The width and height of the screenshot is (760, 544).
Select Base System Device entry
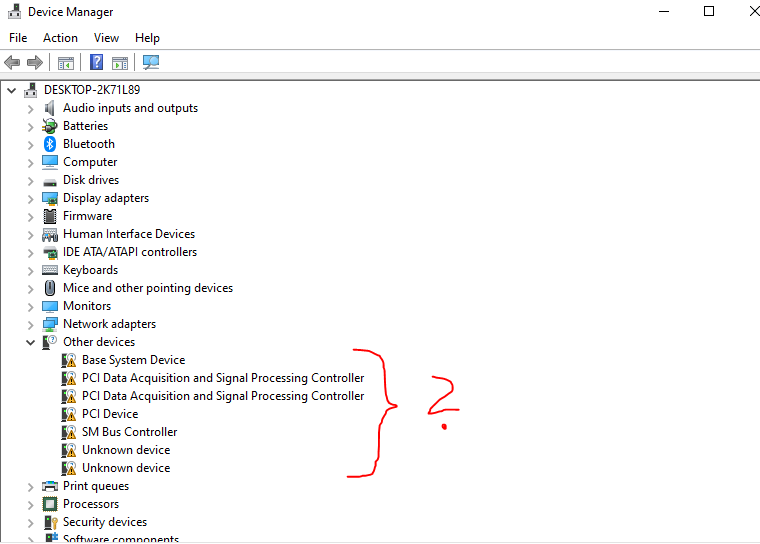coord(133,360)
